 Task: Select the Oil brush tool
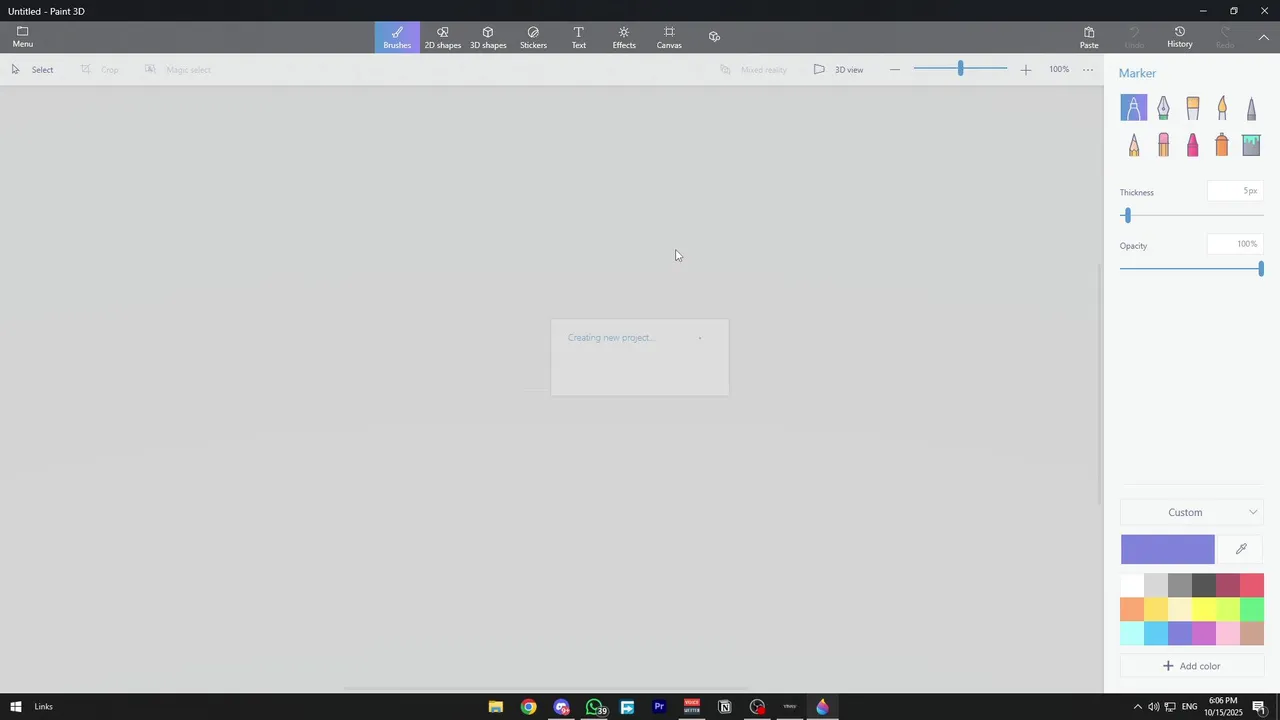[1192, 107]
